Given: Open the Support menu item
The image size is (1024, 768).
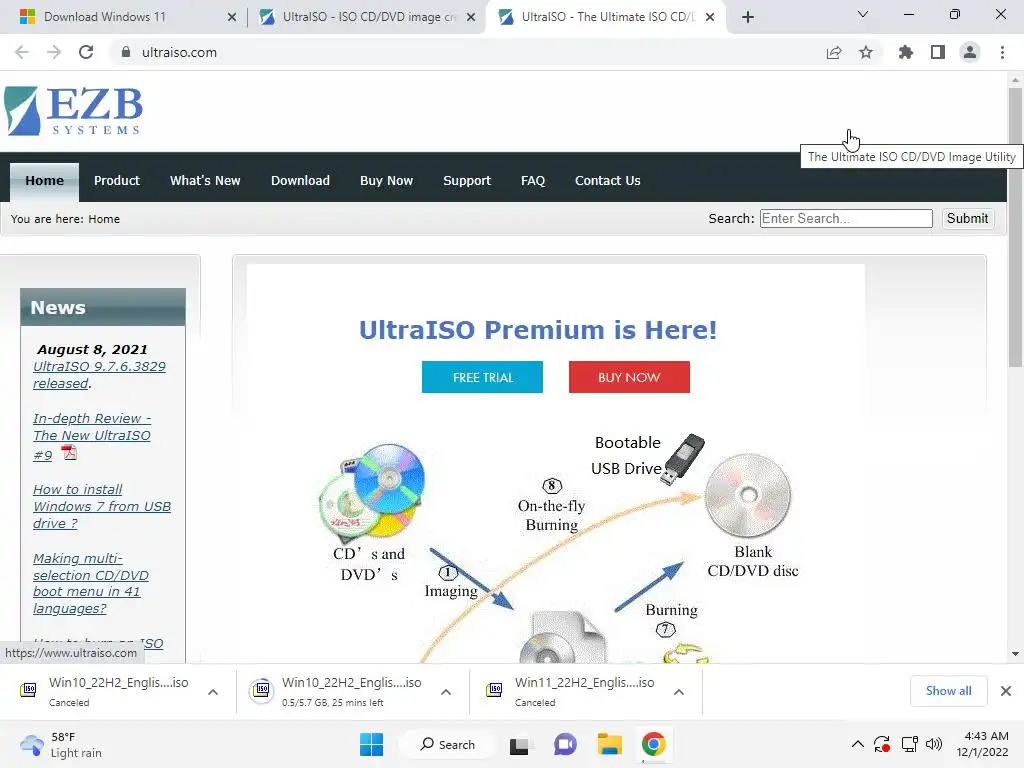Looking at the screenshot, I should tap(467, 181).
